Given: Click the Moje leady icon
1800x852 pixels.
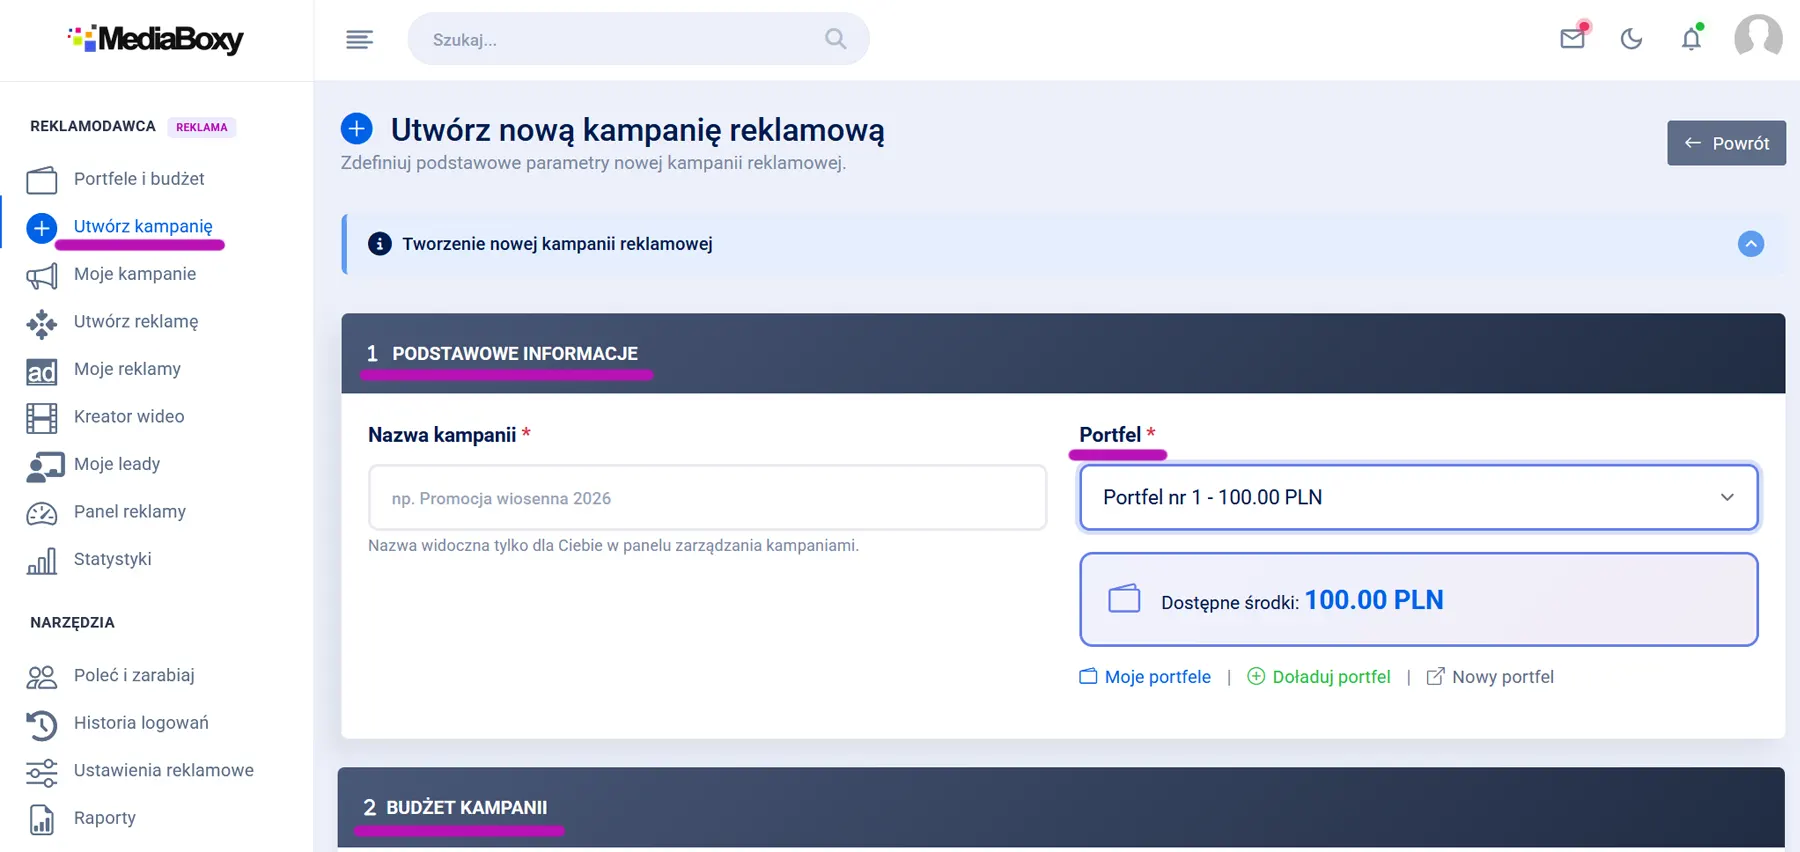Looking at the screenshot, I should coord(45,465).
